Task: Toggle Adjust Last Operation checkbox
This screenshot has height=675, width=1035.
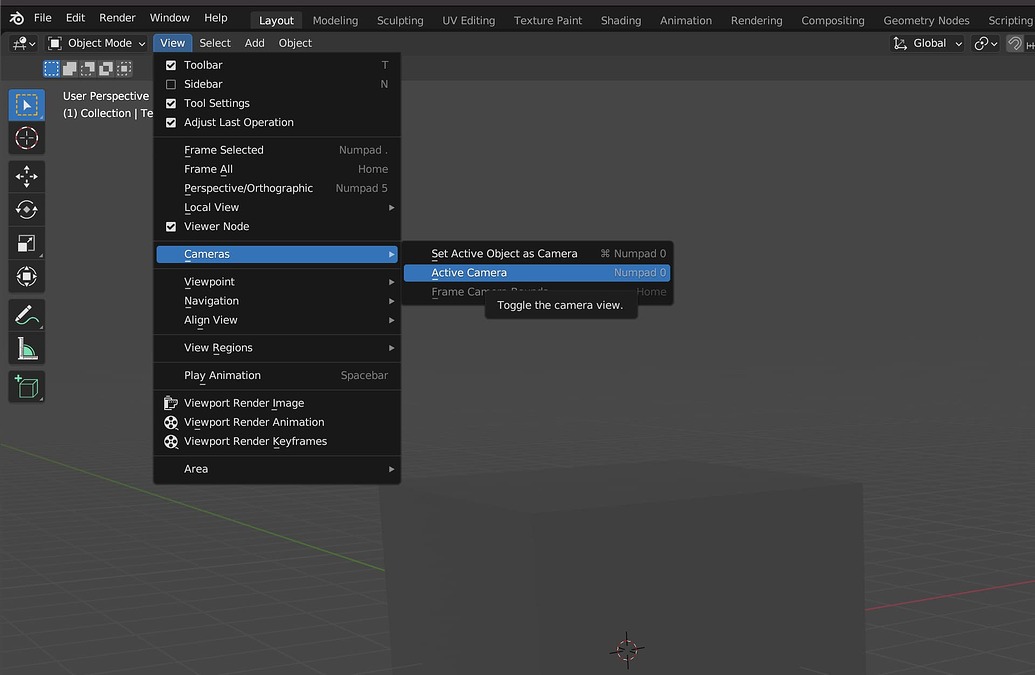Action: pyautogui.click(x=171, y=122)
